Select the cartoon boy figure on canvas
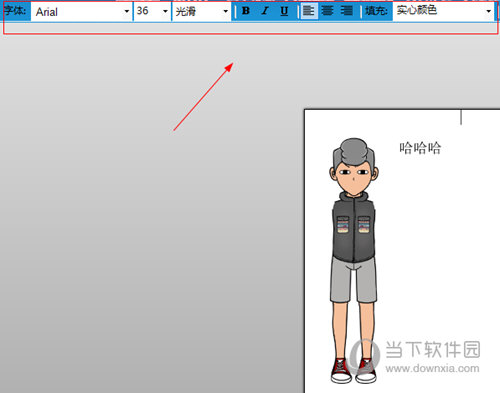This screenshot has width=500, height=393. [354, 260]
